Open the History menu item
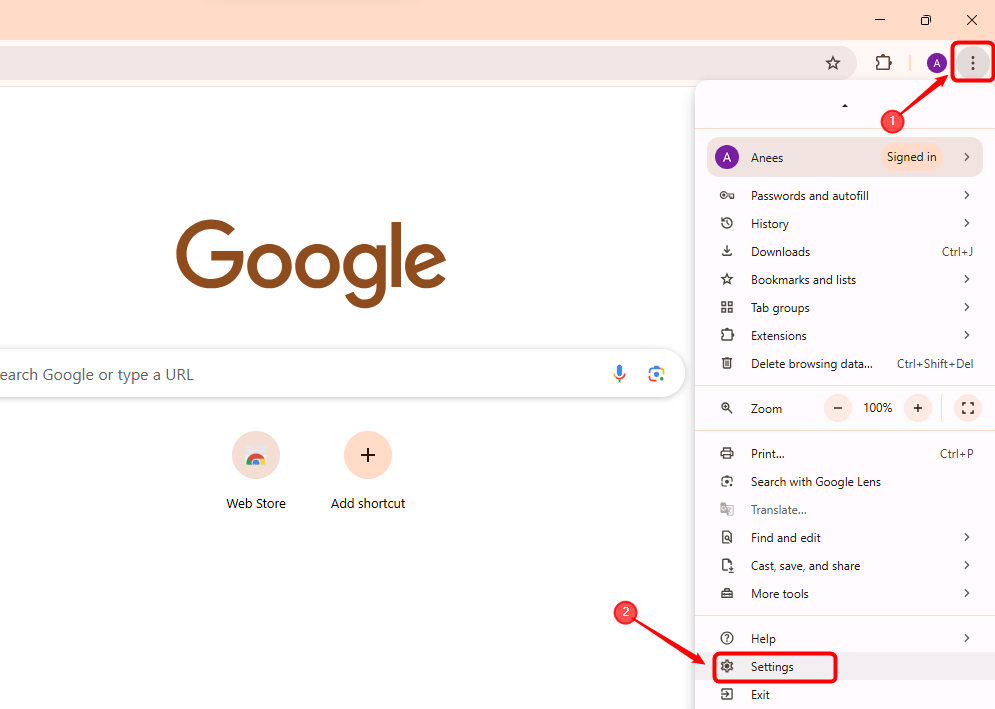This screenshot has width=995, height=709. [x=845, y=223]
